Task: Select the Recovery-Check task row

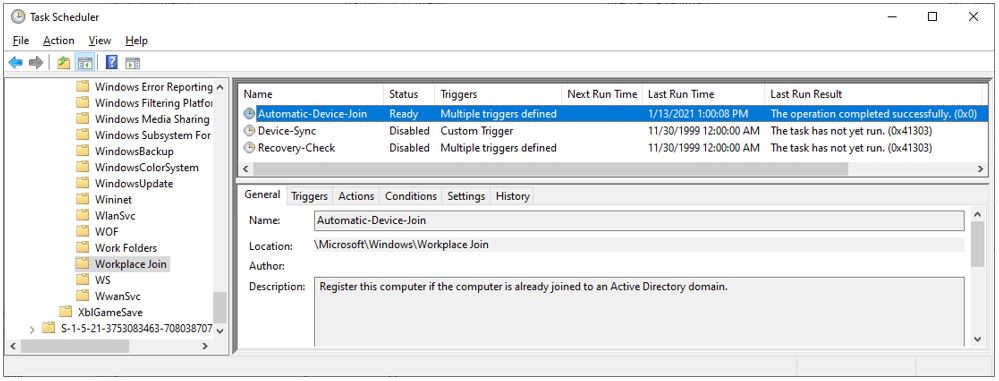Action: (x=613, y=148)
